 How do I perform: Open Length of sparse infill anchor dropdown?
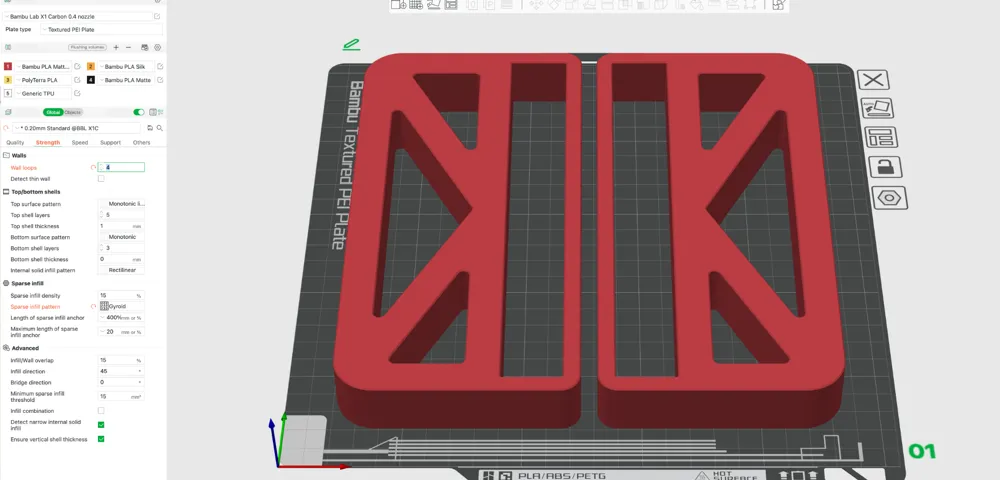121,317
